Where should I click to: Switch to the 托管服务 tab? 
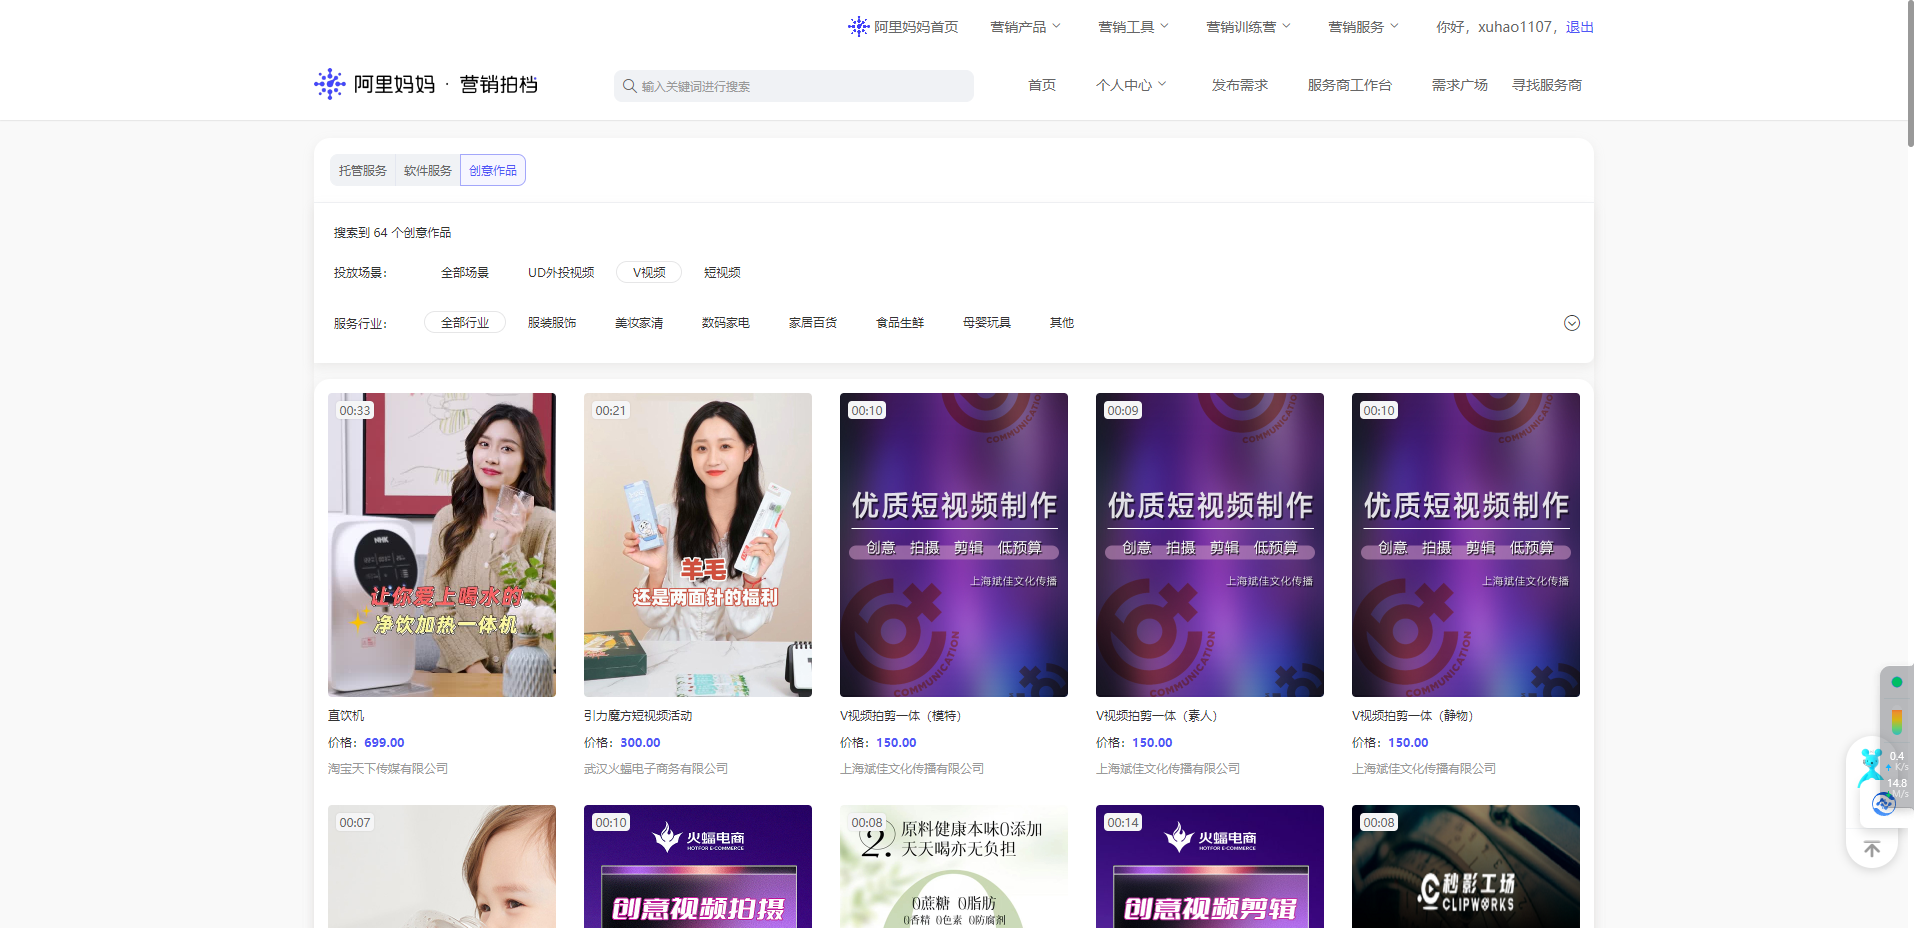tap(362, 170)
